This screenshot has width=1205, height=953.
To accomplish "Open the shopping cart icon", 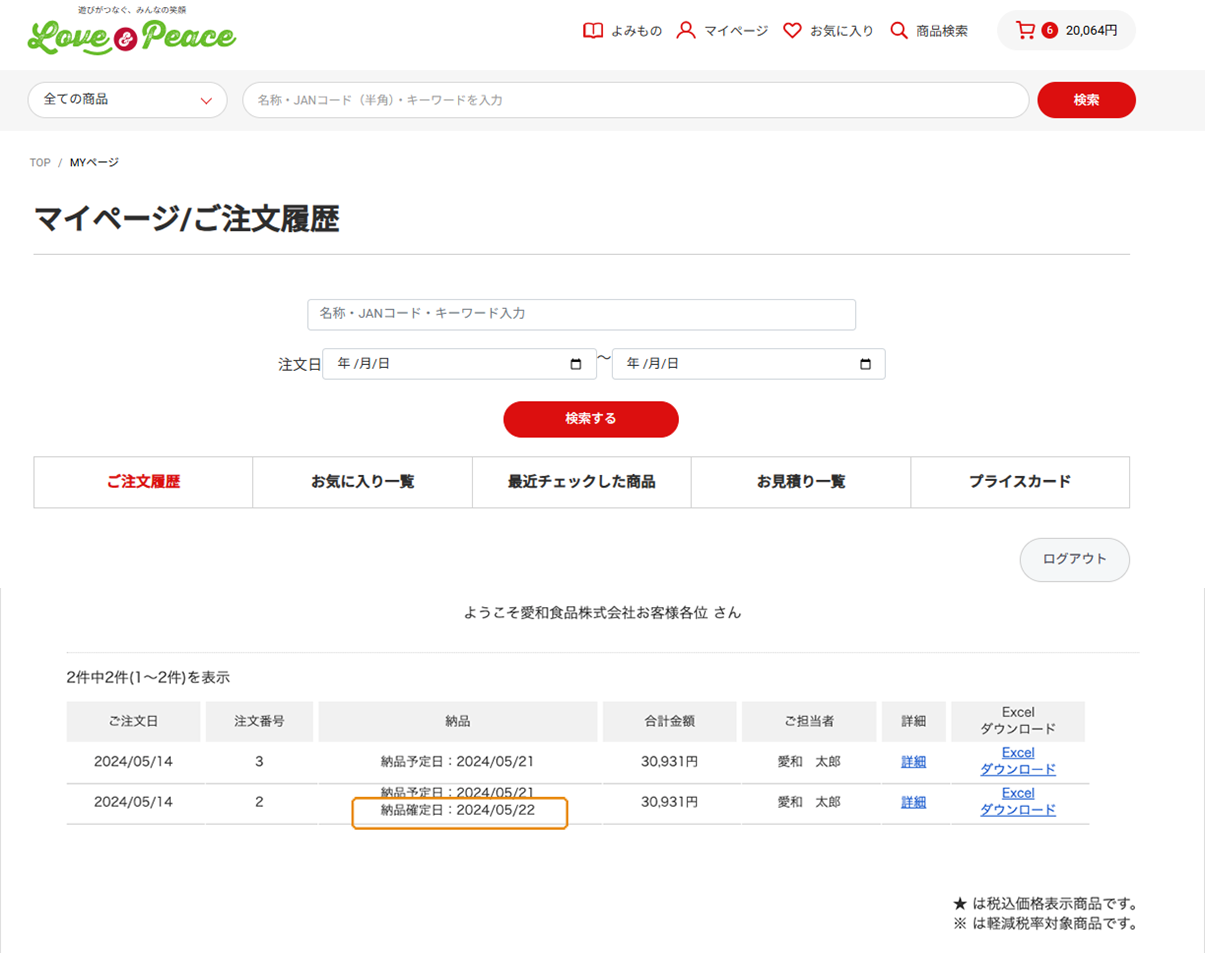I will 1025,31.
